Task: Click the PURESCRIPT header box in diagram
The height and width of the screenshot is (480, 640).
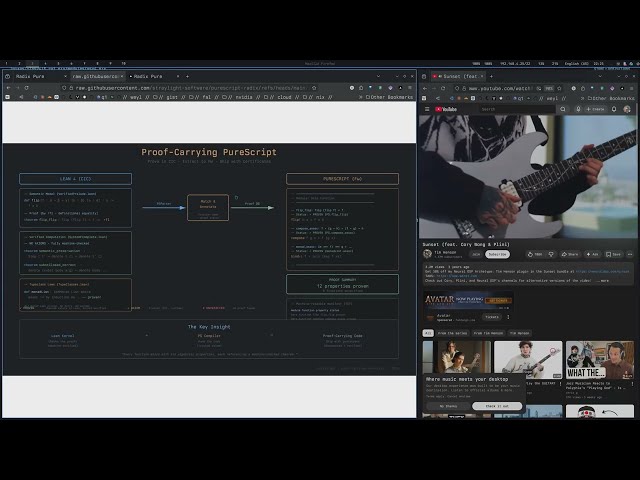Action: click(x=342, y=179)
